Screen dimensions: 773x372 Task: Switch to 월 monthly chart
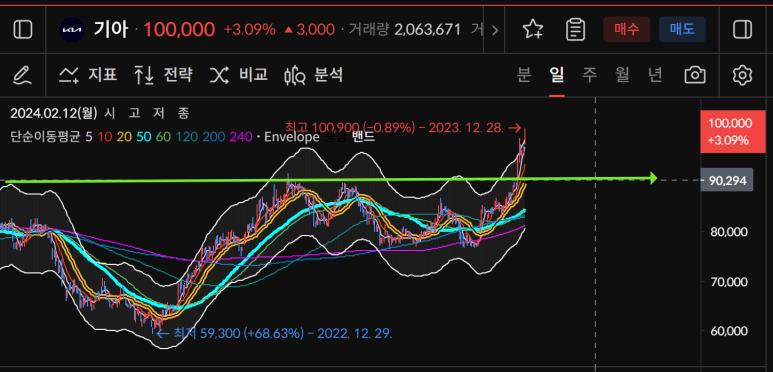(622, 75)
